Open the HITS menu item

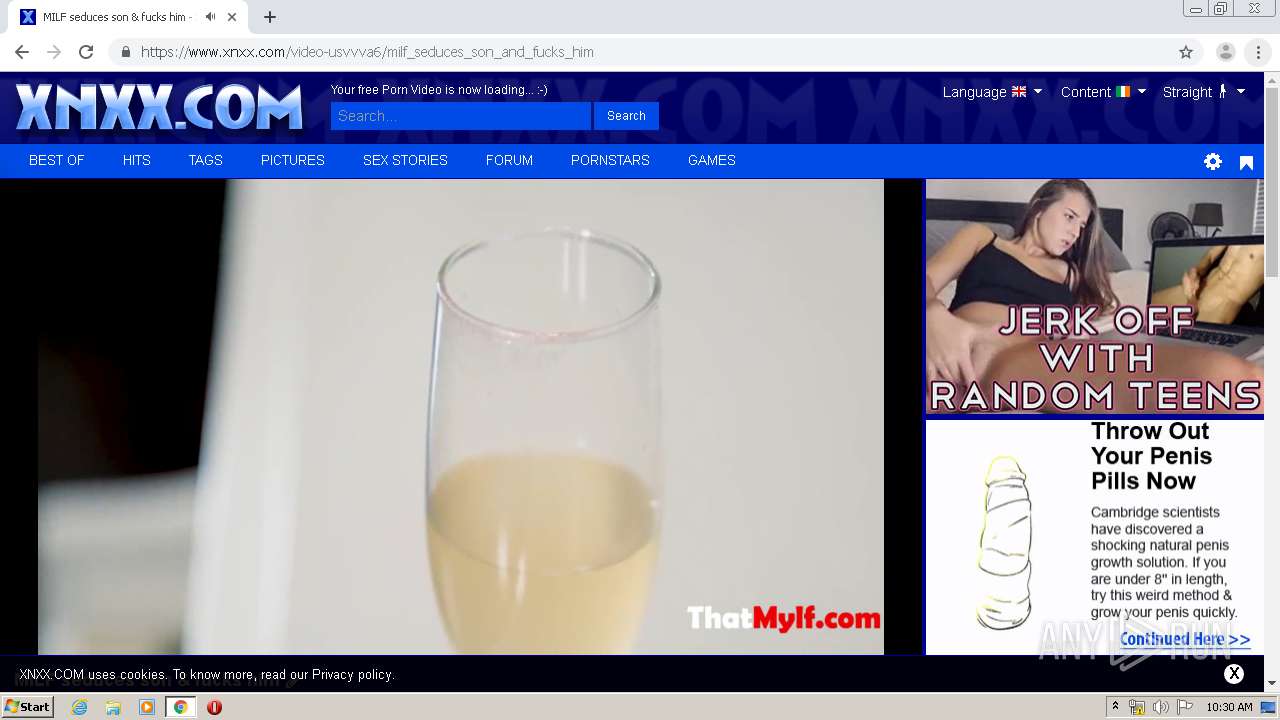point(137,160)
